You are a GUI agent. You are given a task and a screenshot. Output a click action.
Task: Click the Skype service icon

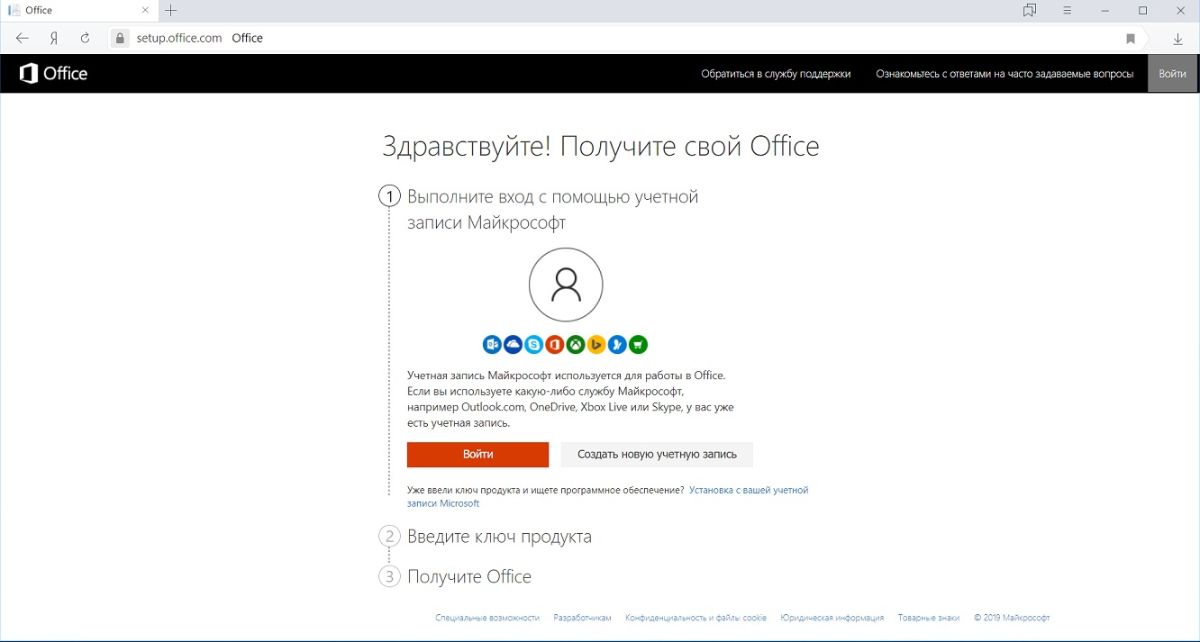pos(534,344)
